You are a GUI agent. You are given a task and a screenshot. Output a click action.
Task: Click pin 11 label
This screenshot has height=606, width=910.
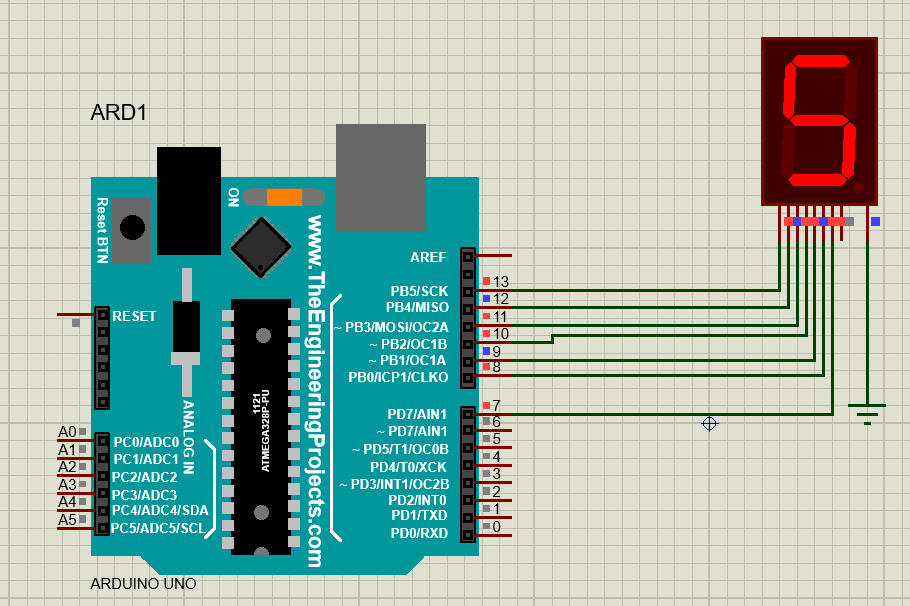coord(500,316)
